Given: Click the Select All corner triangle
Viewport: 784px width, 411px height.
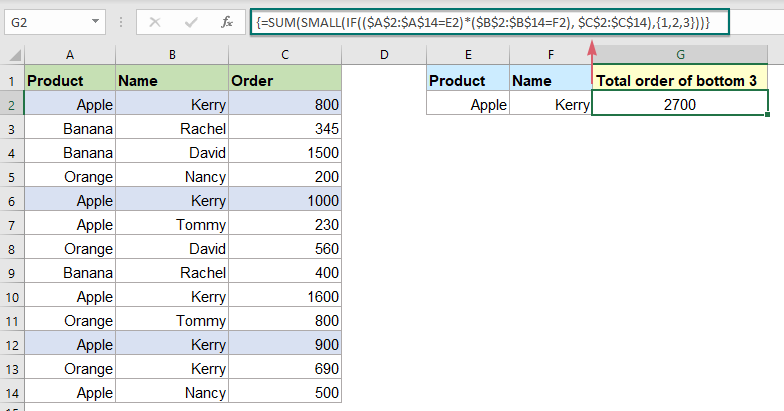Looking at the screenshot, I should 12,56.
